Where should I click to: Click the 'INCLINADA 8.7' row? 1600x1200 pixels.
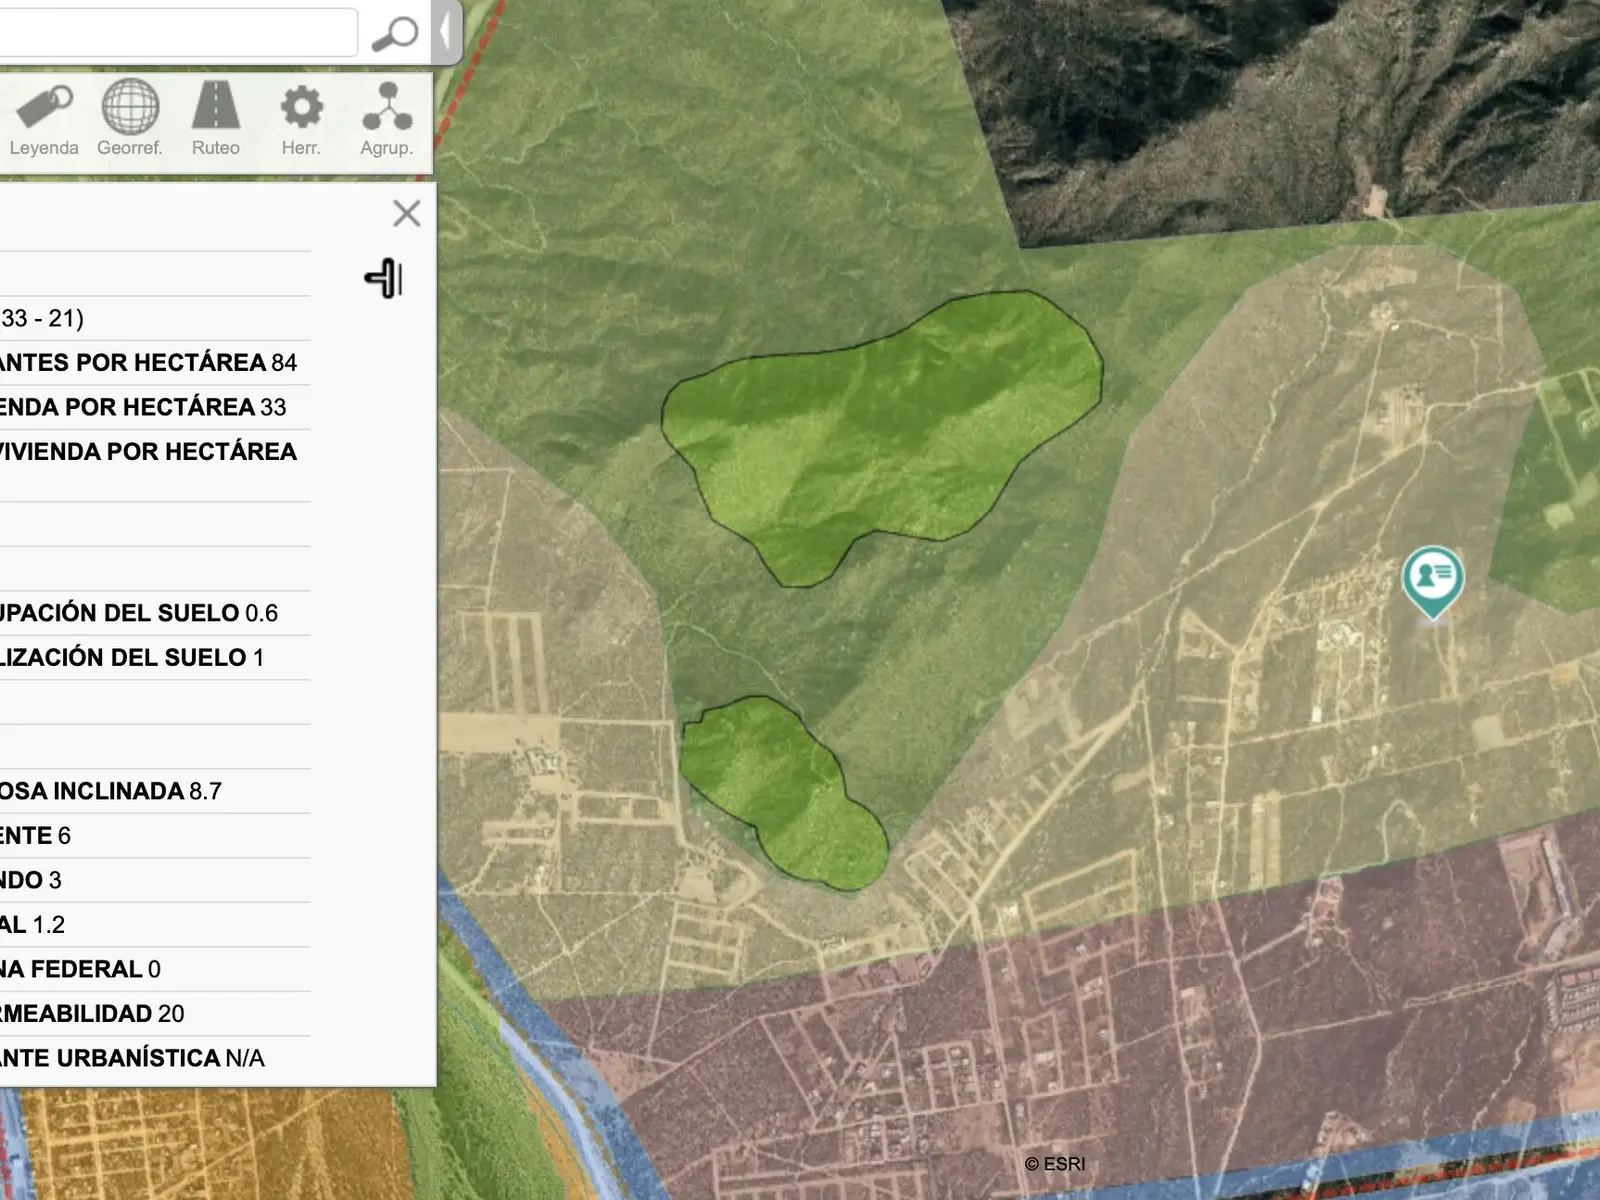pyautogui.click(x=155, y=791)
